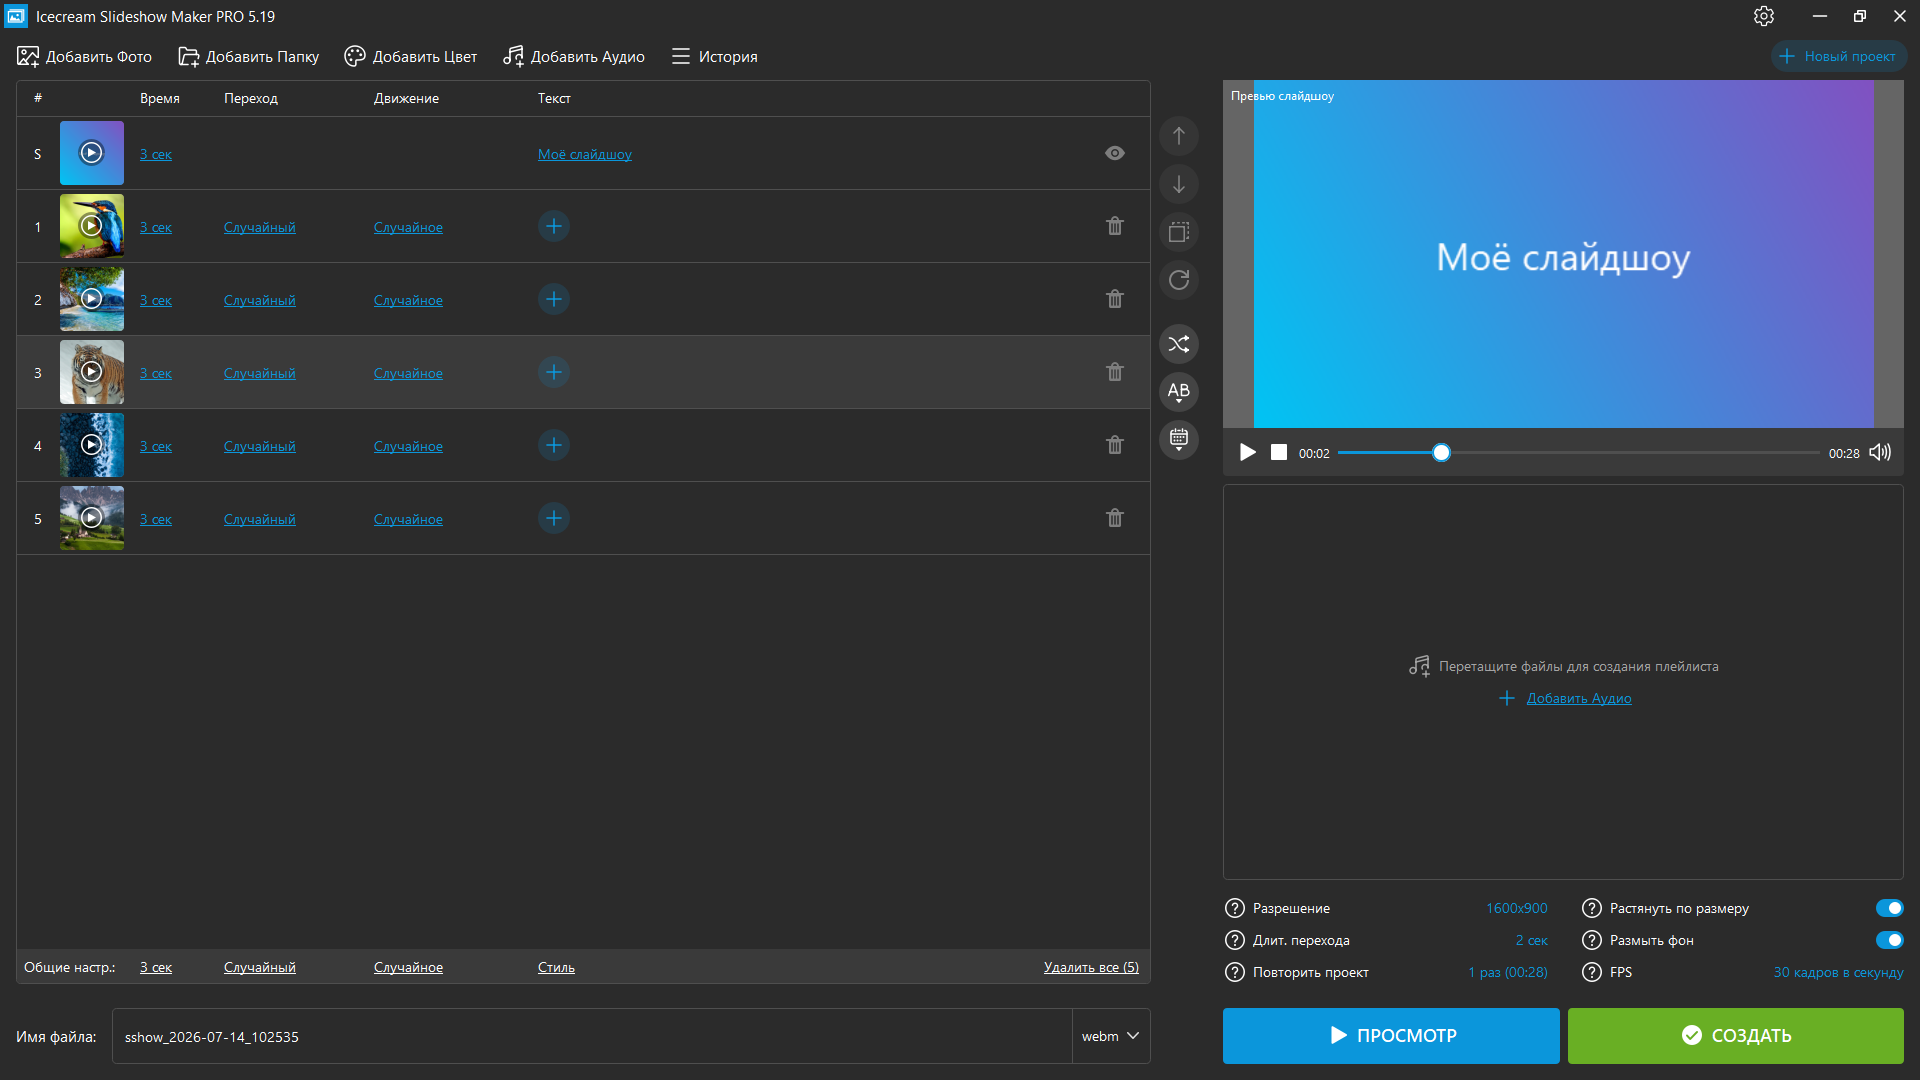Select the title slide gradient thumbnail
This screenshot has height=1080, width=1920.
pyautogui.click(x=92, y=153)
